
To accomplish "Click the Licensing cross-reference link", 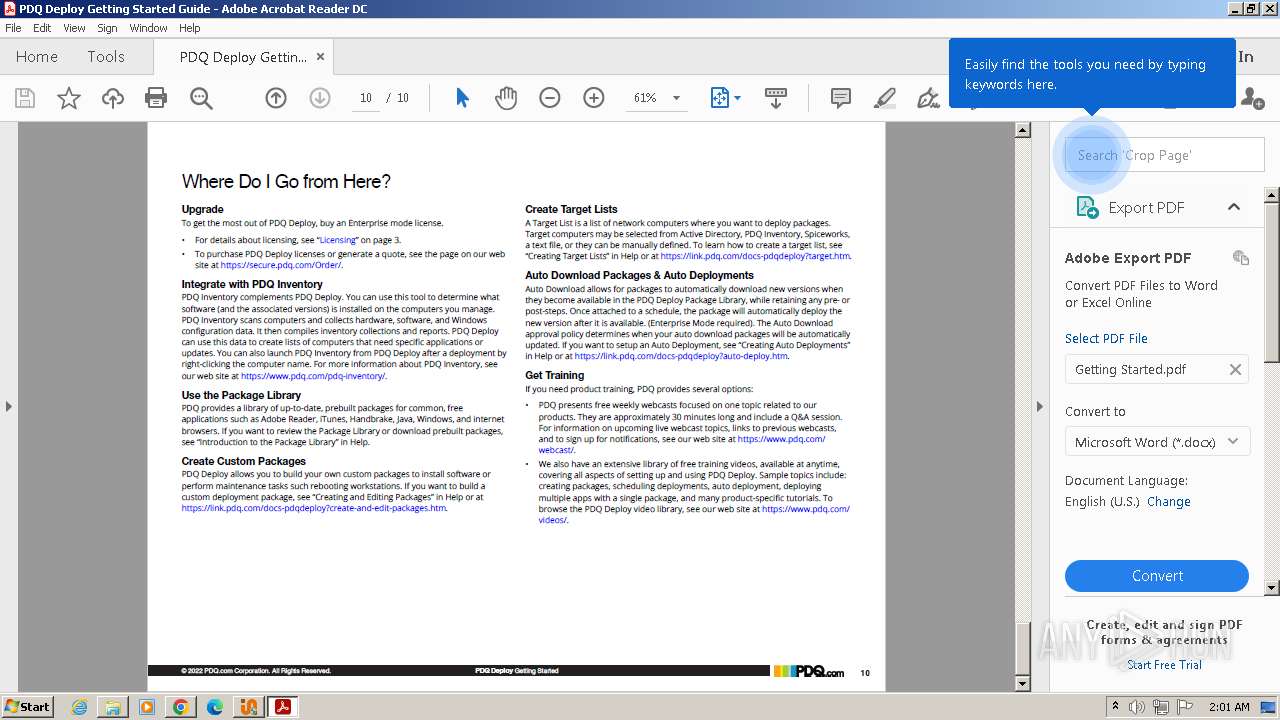I will [x=338, y=240].
